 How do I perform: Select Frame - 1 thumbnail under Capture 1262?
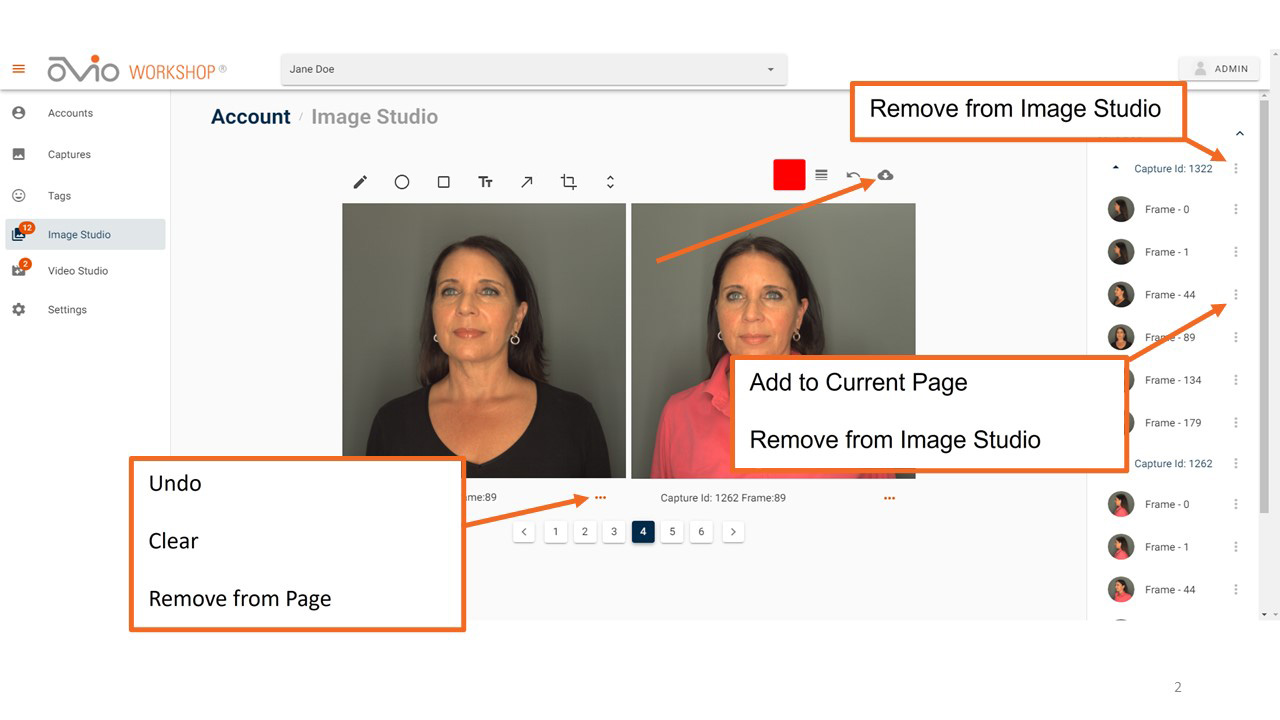pos(1121,547)
